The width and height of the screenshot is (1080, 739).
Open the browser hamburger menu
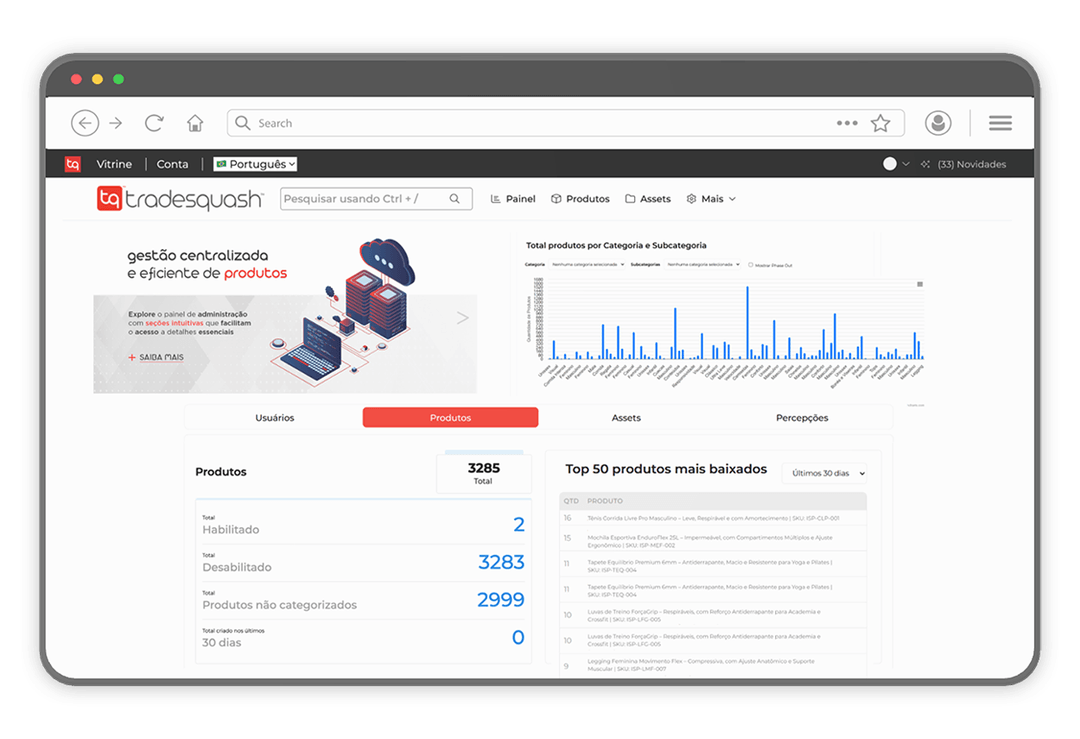1000,123
